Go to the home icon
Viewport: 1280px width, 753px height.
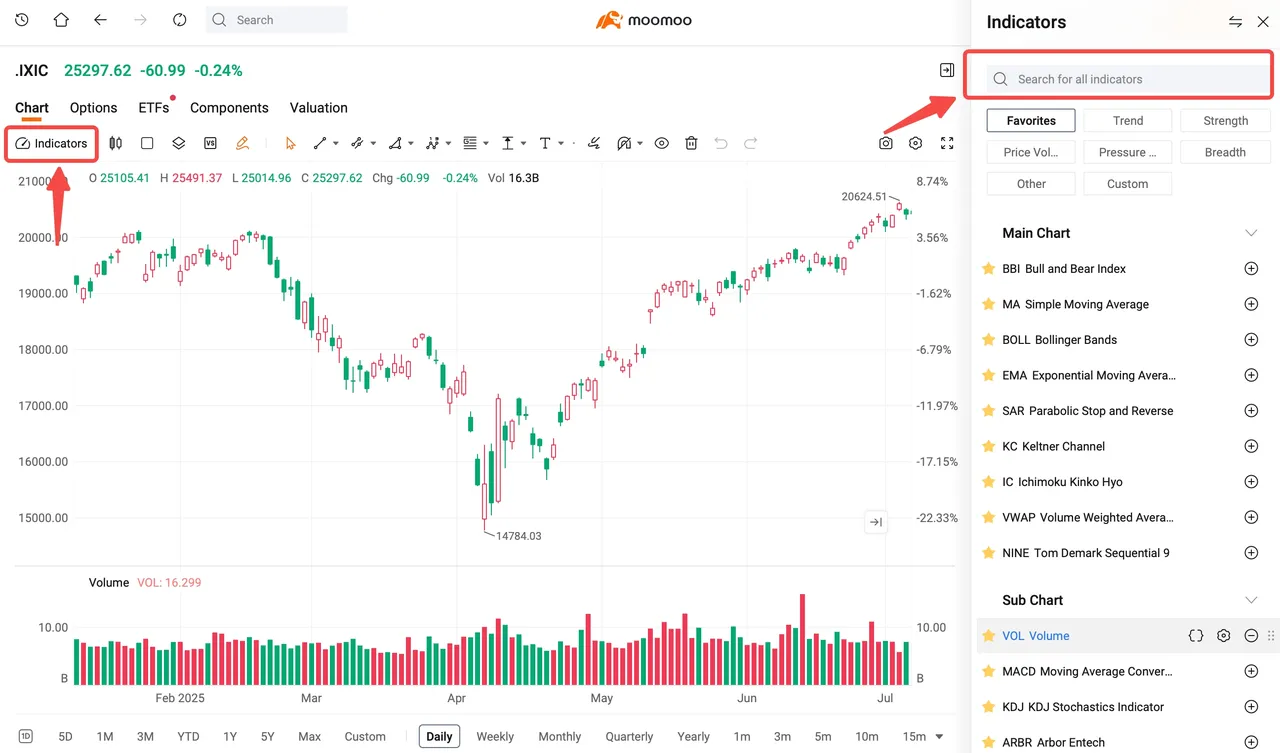(61, 20)
